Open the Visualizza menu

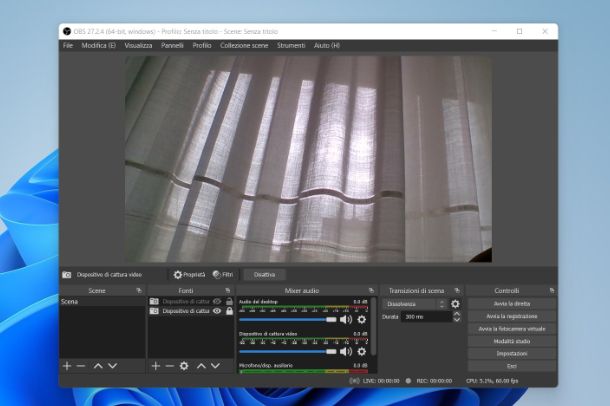138,46
